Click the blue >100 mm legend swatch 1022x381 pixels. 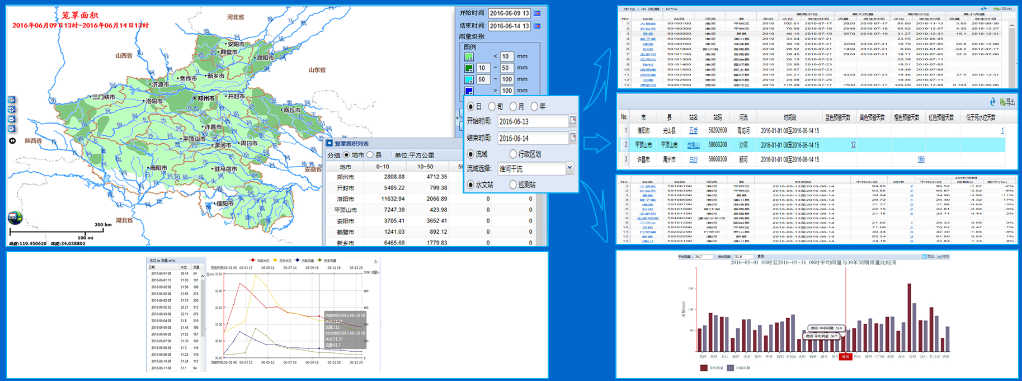point(469,91)
